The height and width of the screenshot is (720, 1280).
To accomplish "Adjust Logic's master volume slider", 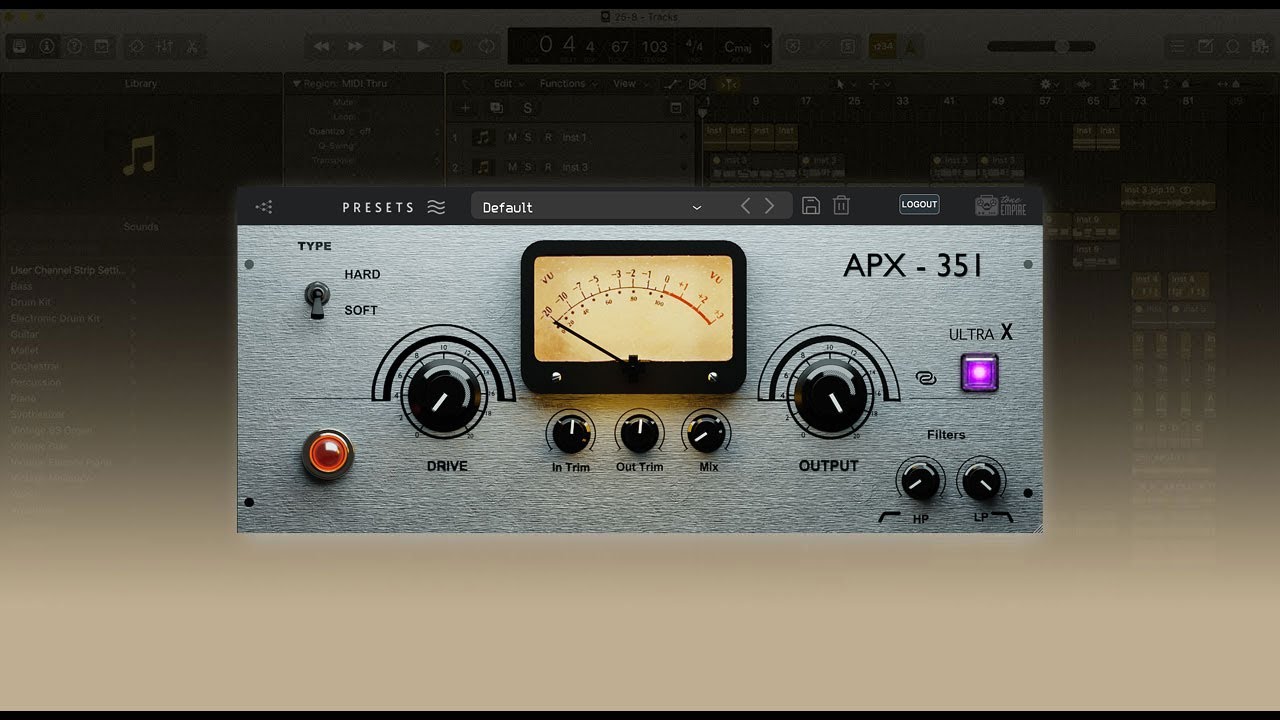I will click(x=1041, y=46).
